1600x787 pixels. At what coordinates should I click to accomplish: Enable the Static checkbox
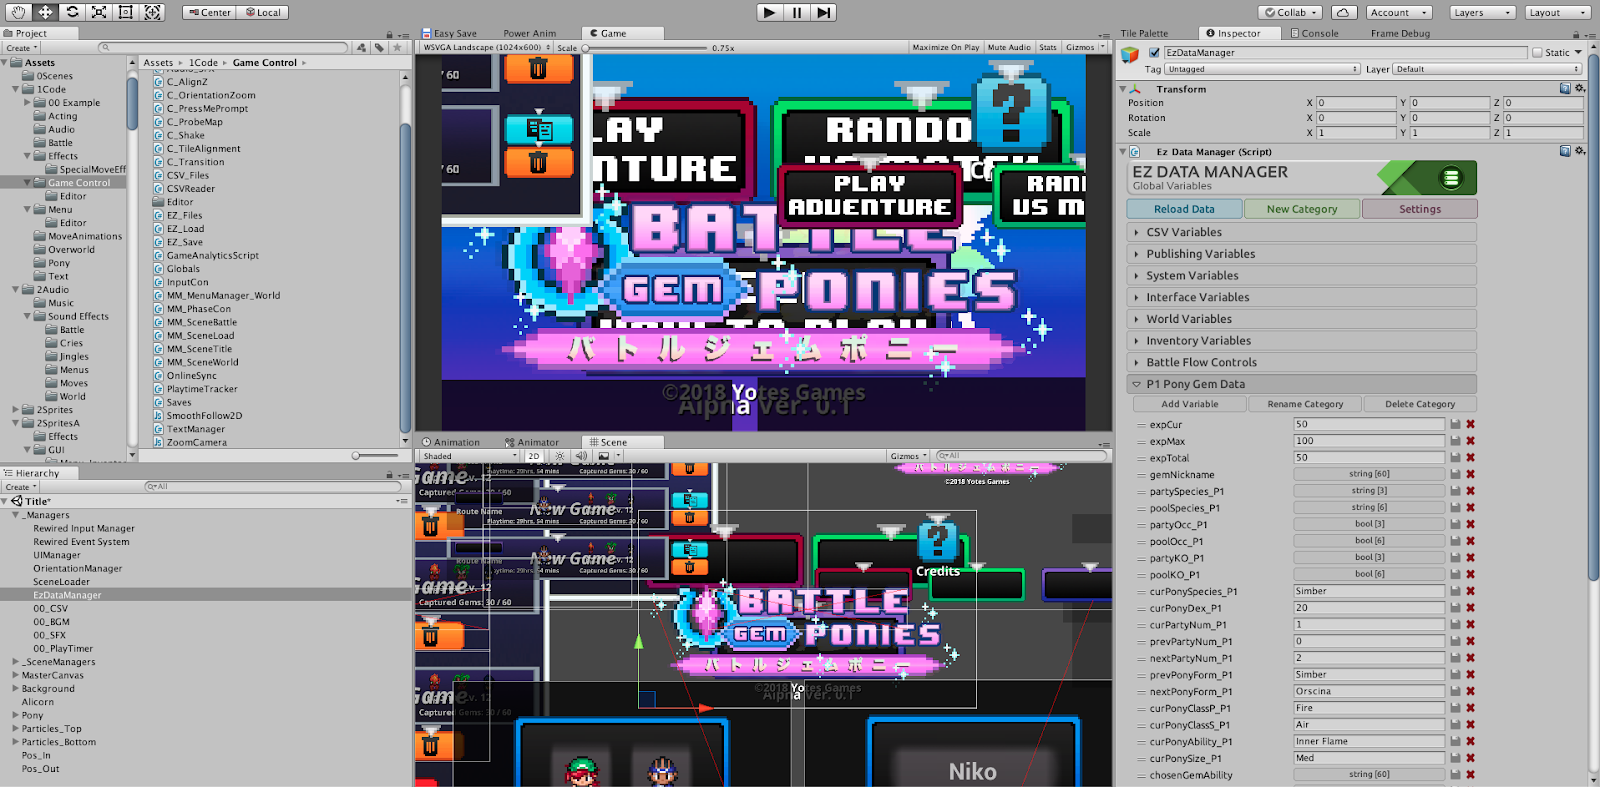pyautogui.click(x=1537, y=53)
